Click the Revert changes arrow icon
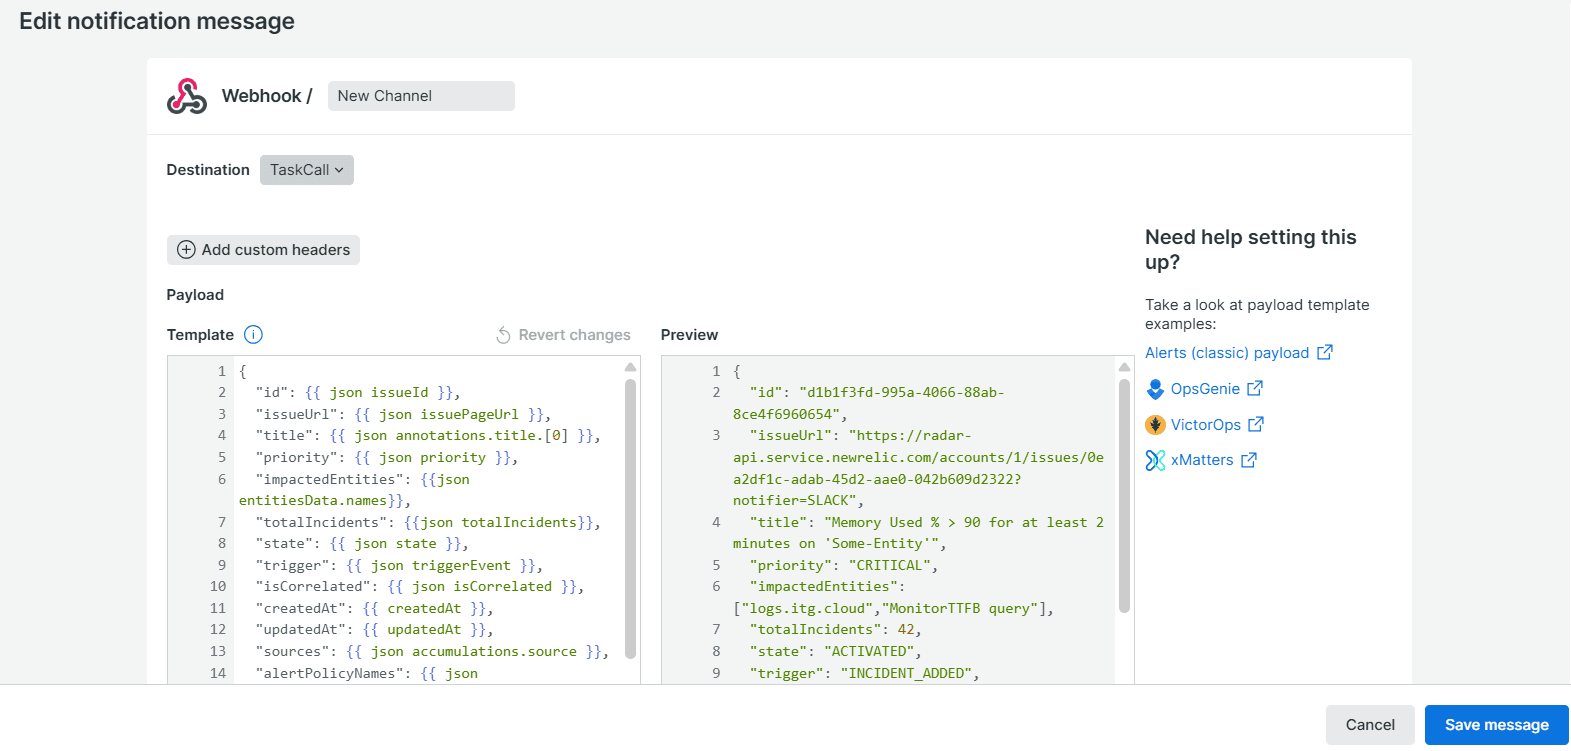This screenshot has height=751, width=1571. coord(504,335)
